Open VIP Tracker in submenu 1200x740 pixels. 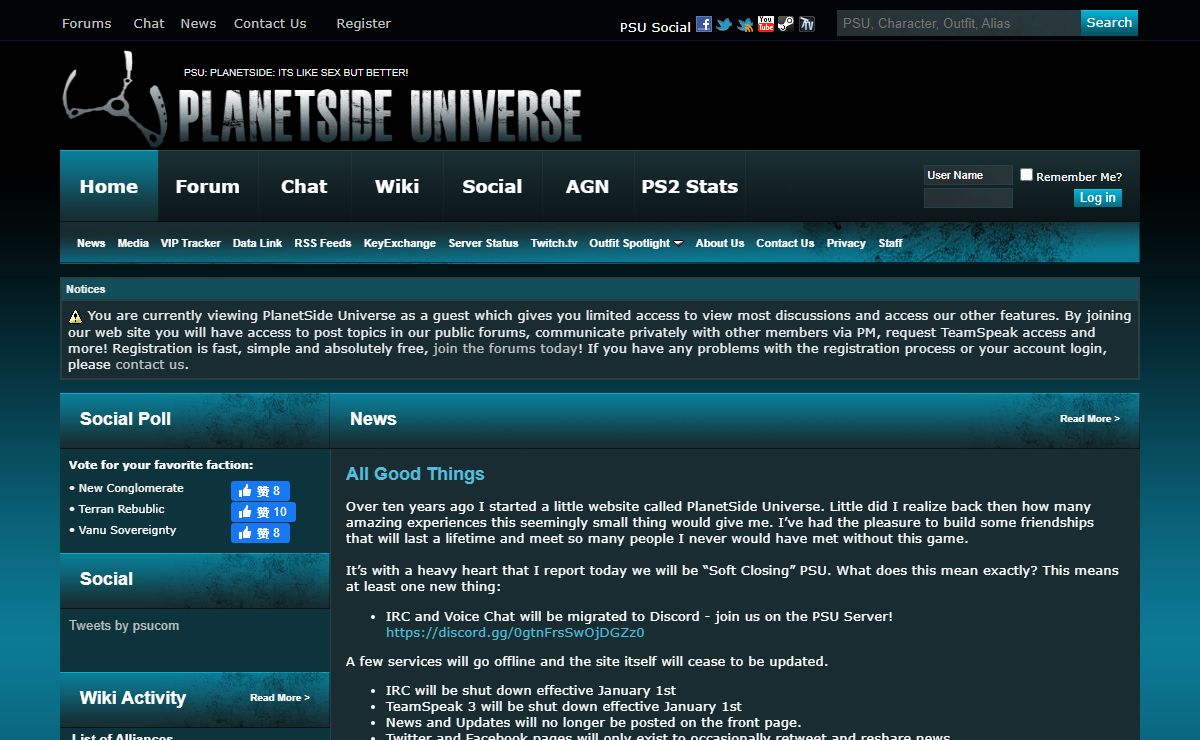[x=191, y=243]
